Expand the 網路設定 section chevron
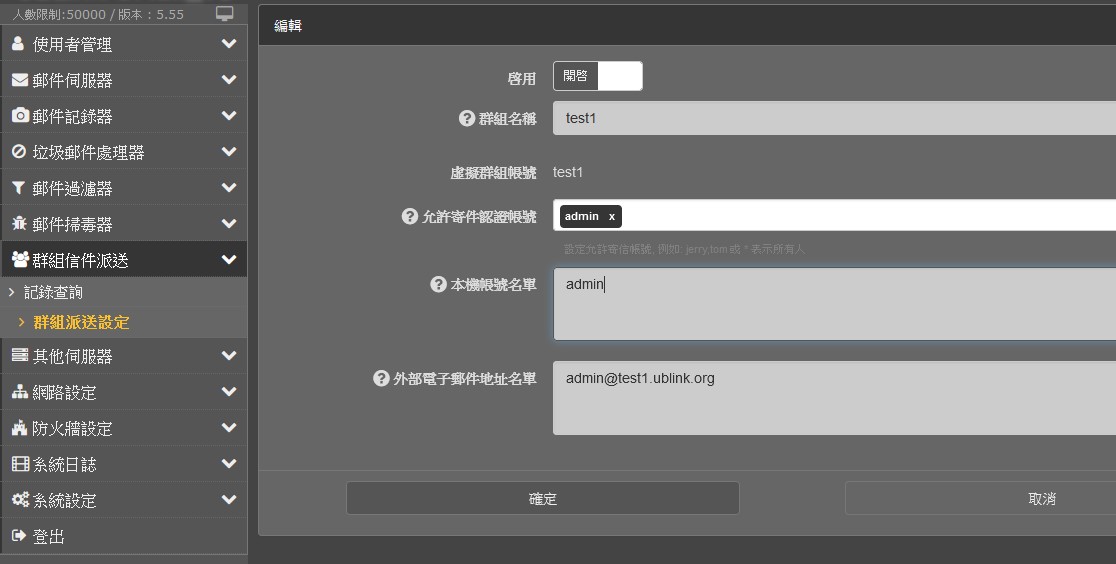 pos(229,392)
